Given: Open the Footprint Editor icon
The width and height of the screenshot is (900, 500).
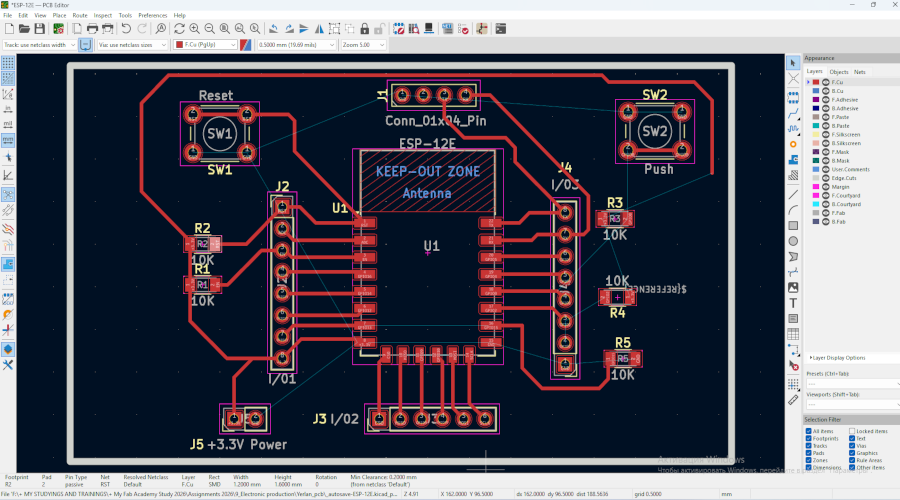Looking at the screenshot, I should [x=398, y=29].
